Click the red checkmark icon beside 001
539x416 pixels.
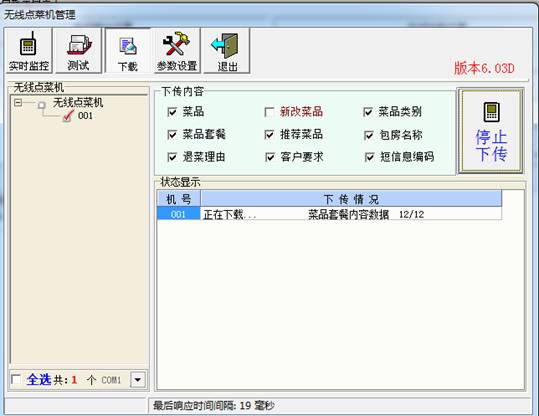click(68, 116)
